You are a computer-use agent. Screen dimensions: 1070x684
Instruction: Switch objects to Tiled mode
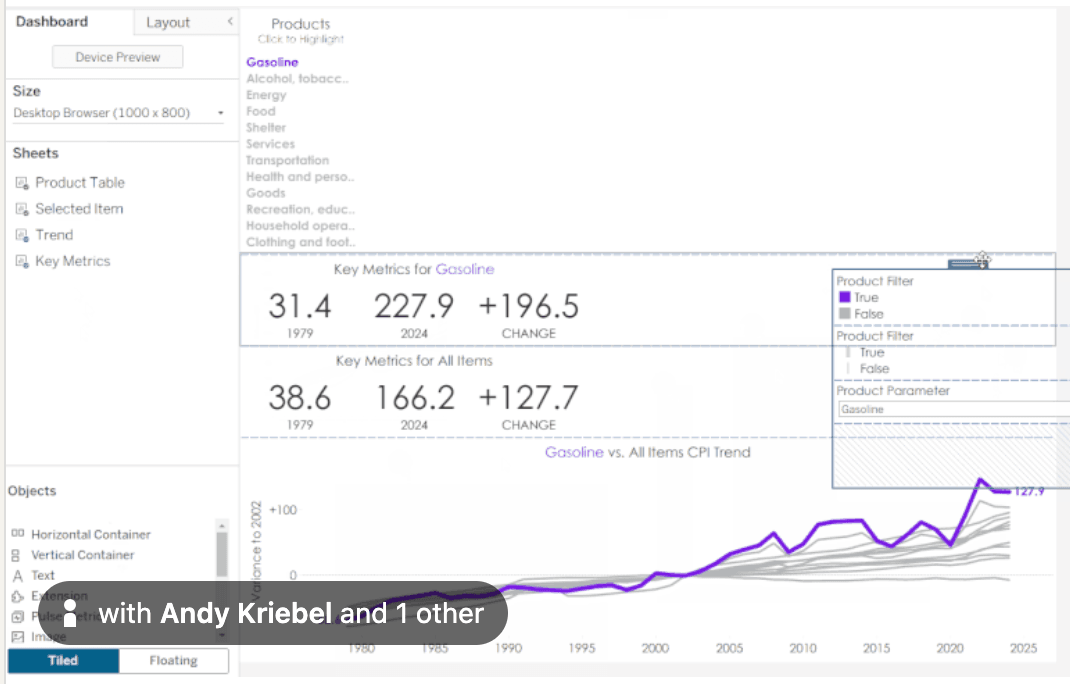tap(63, 661)
